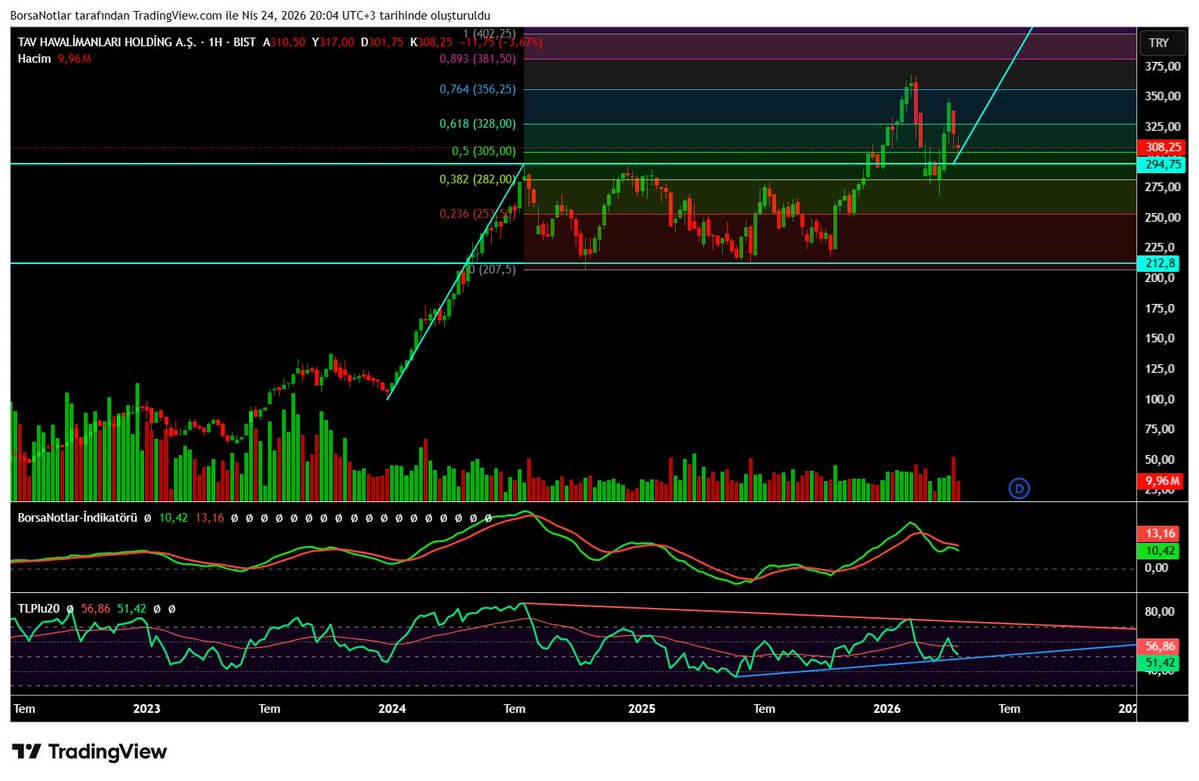Click the 2024 label on time axis

click(x=392, y=709)
